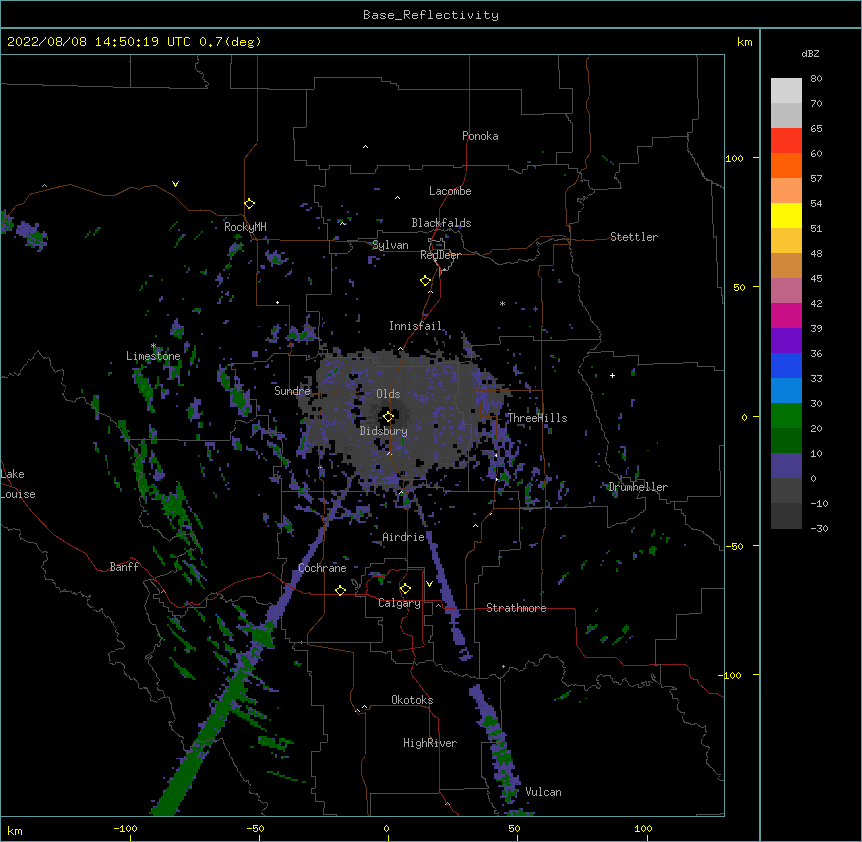Click the Cochrane city label
This screenshot has width=862, height=842.
point(322,568)
